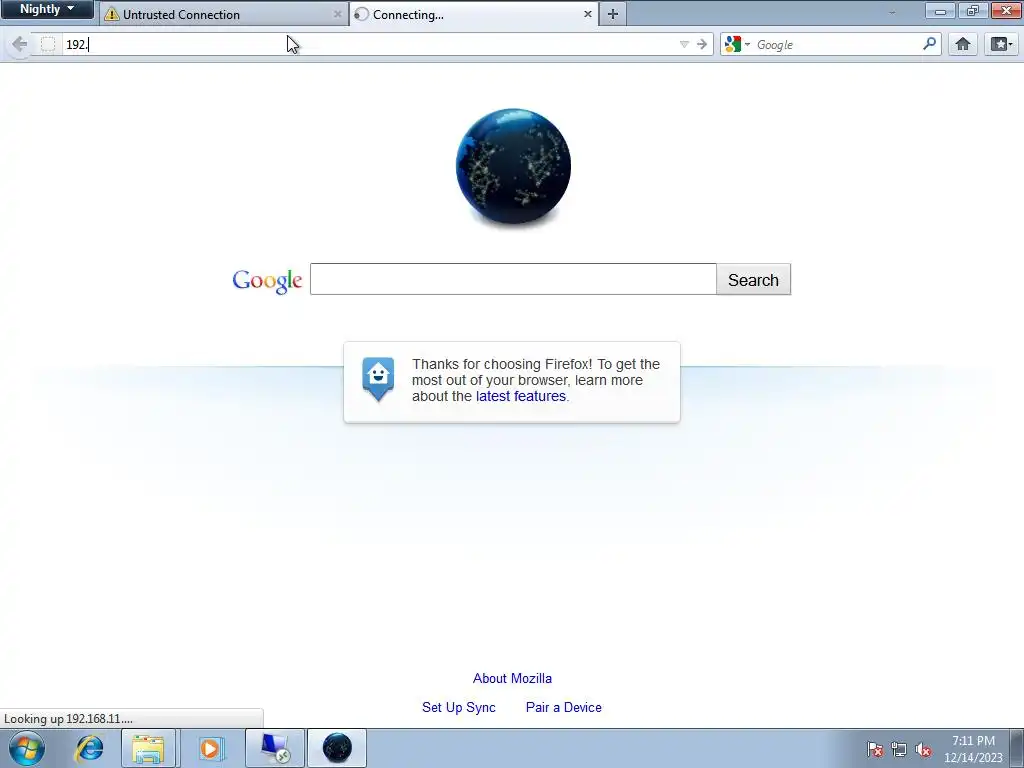Open Windows Explorer from taskbar

point(148,748)
